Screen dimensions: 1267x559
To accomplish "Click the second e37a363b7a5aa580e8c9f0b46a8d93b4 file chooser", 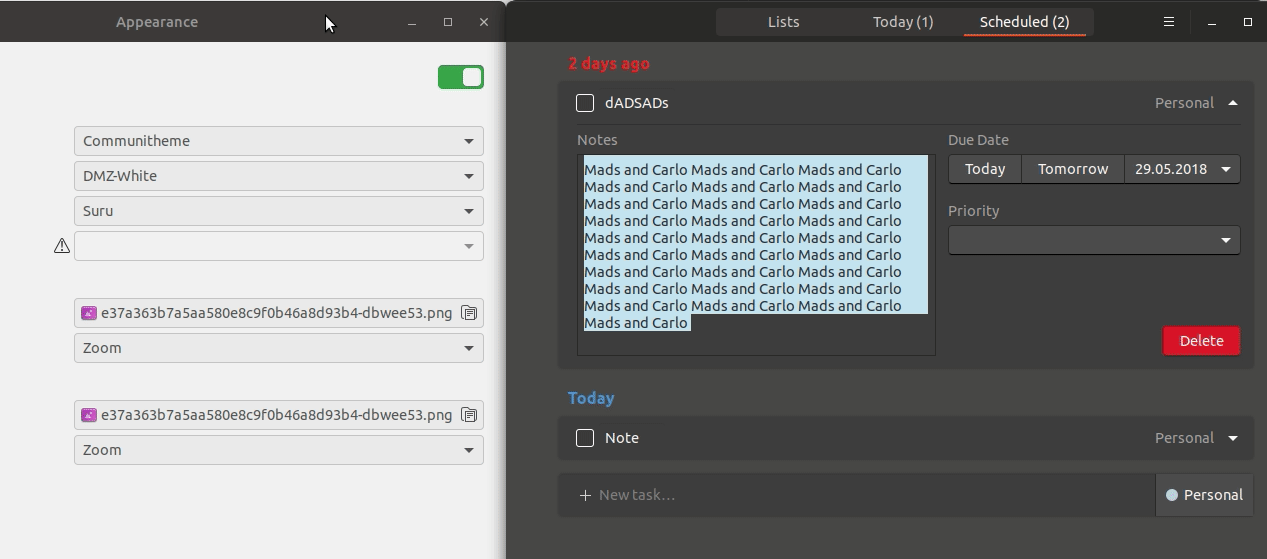I will [279, 415].
